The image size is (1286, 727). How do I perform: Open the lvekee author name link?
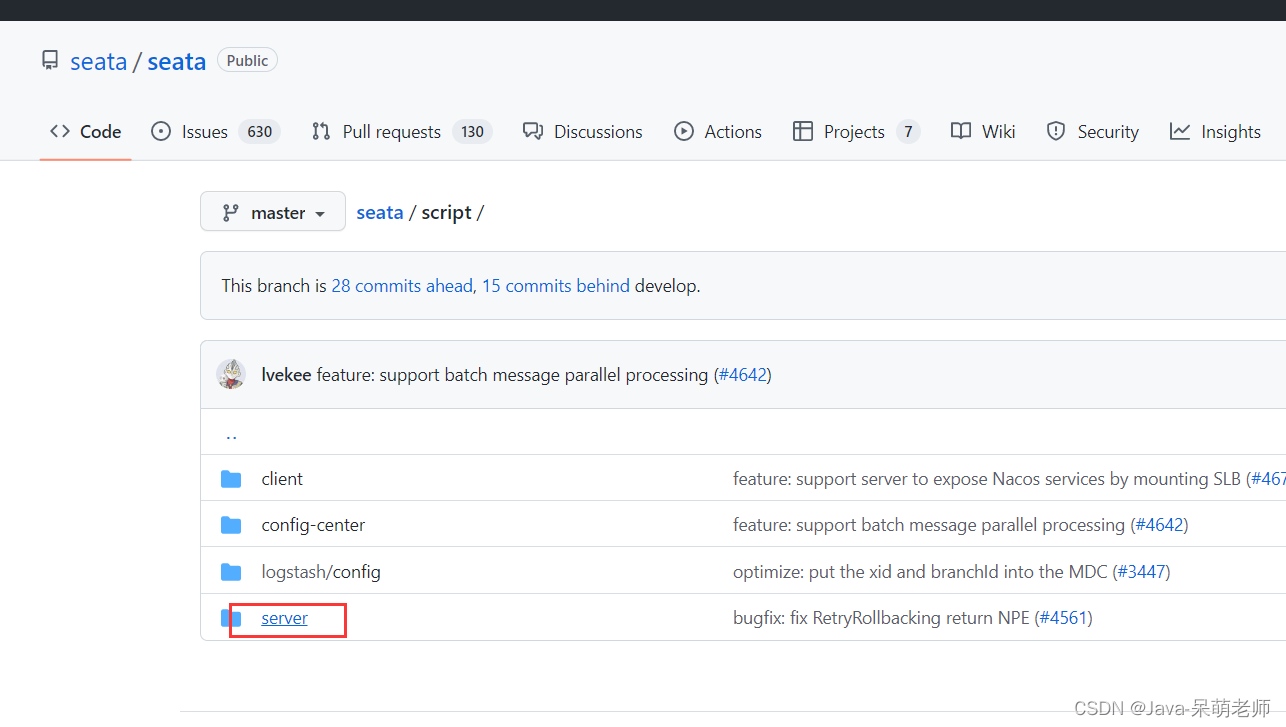pyautogui.click(x=286, y=374)
